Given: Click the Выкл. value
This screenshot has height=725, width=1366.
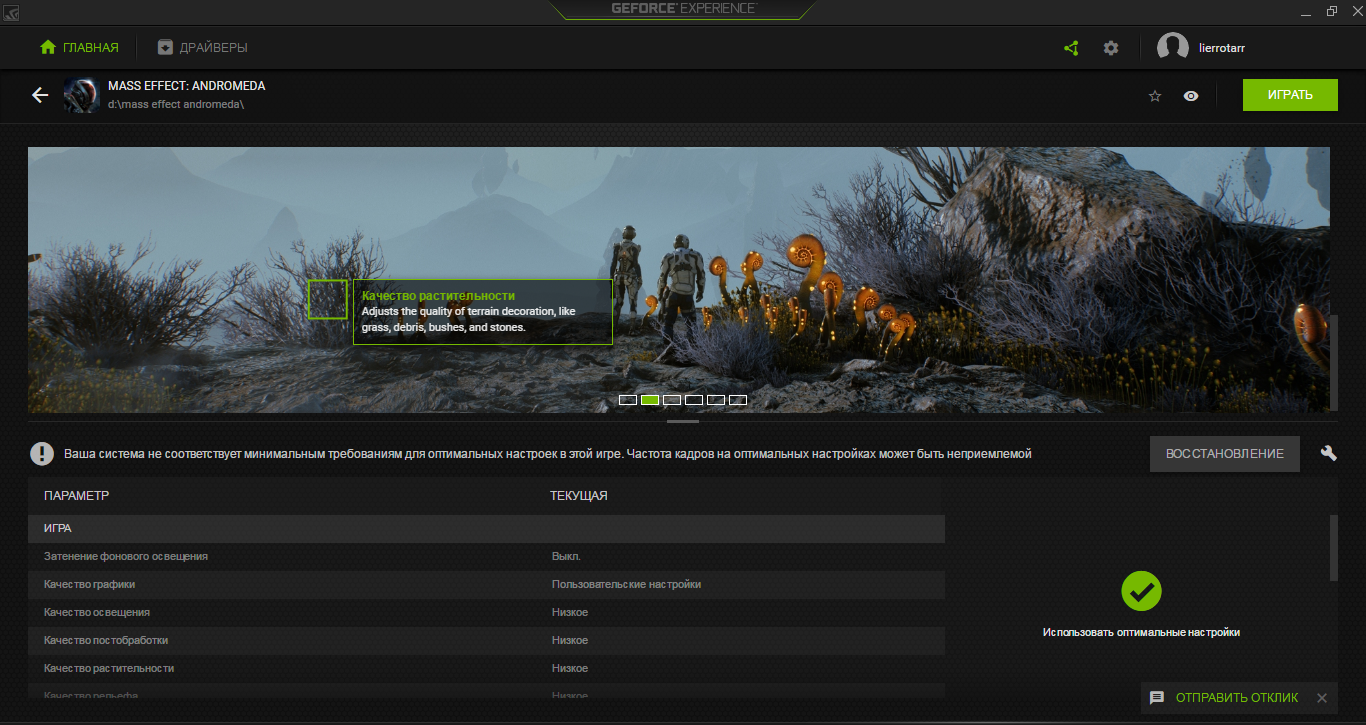Looking at the screenshot, I should coord(566,556).
